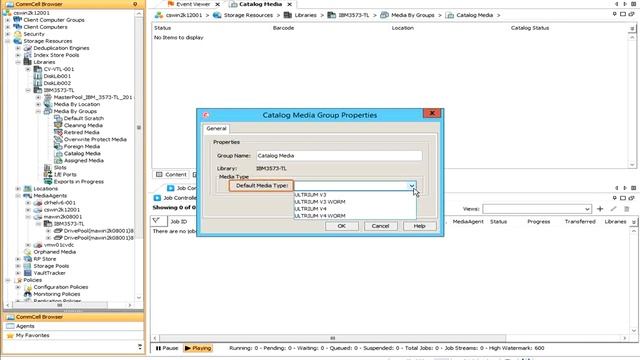This screenshot has height=360, width=640.
Task: Click the Storage Resources icon
Action: pos(18,41)
